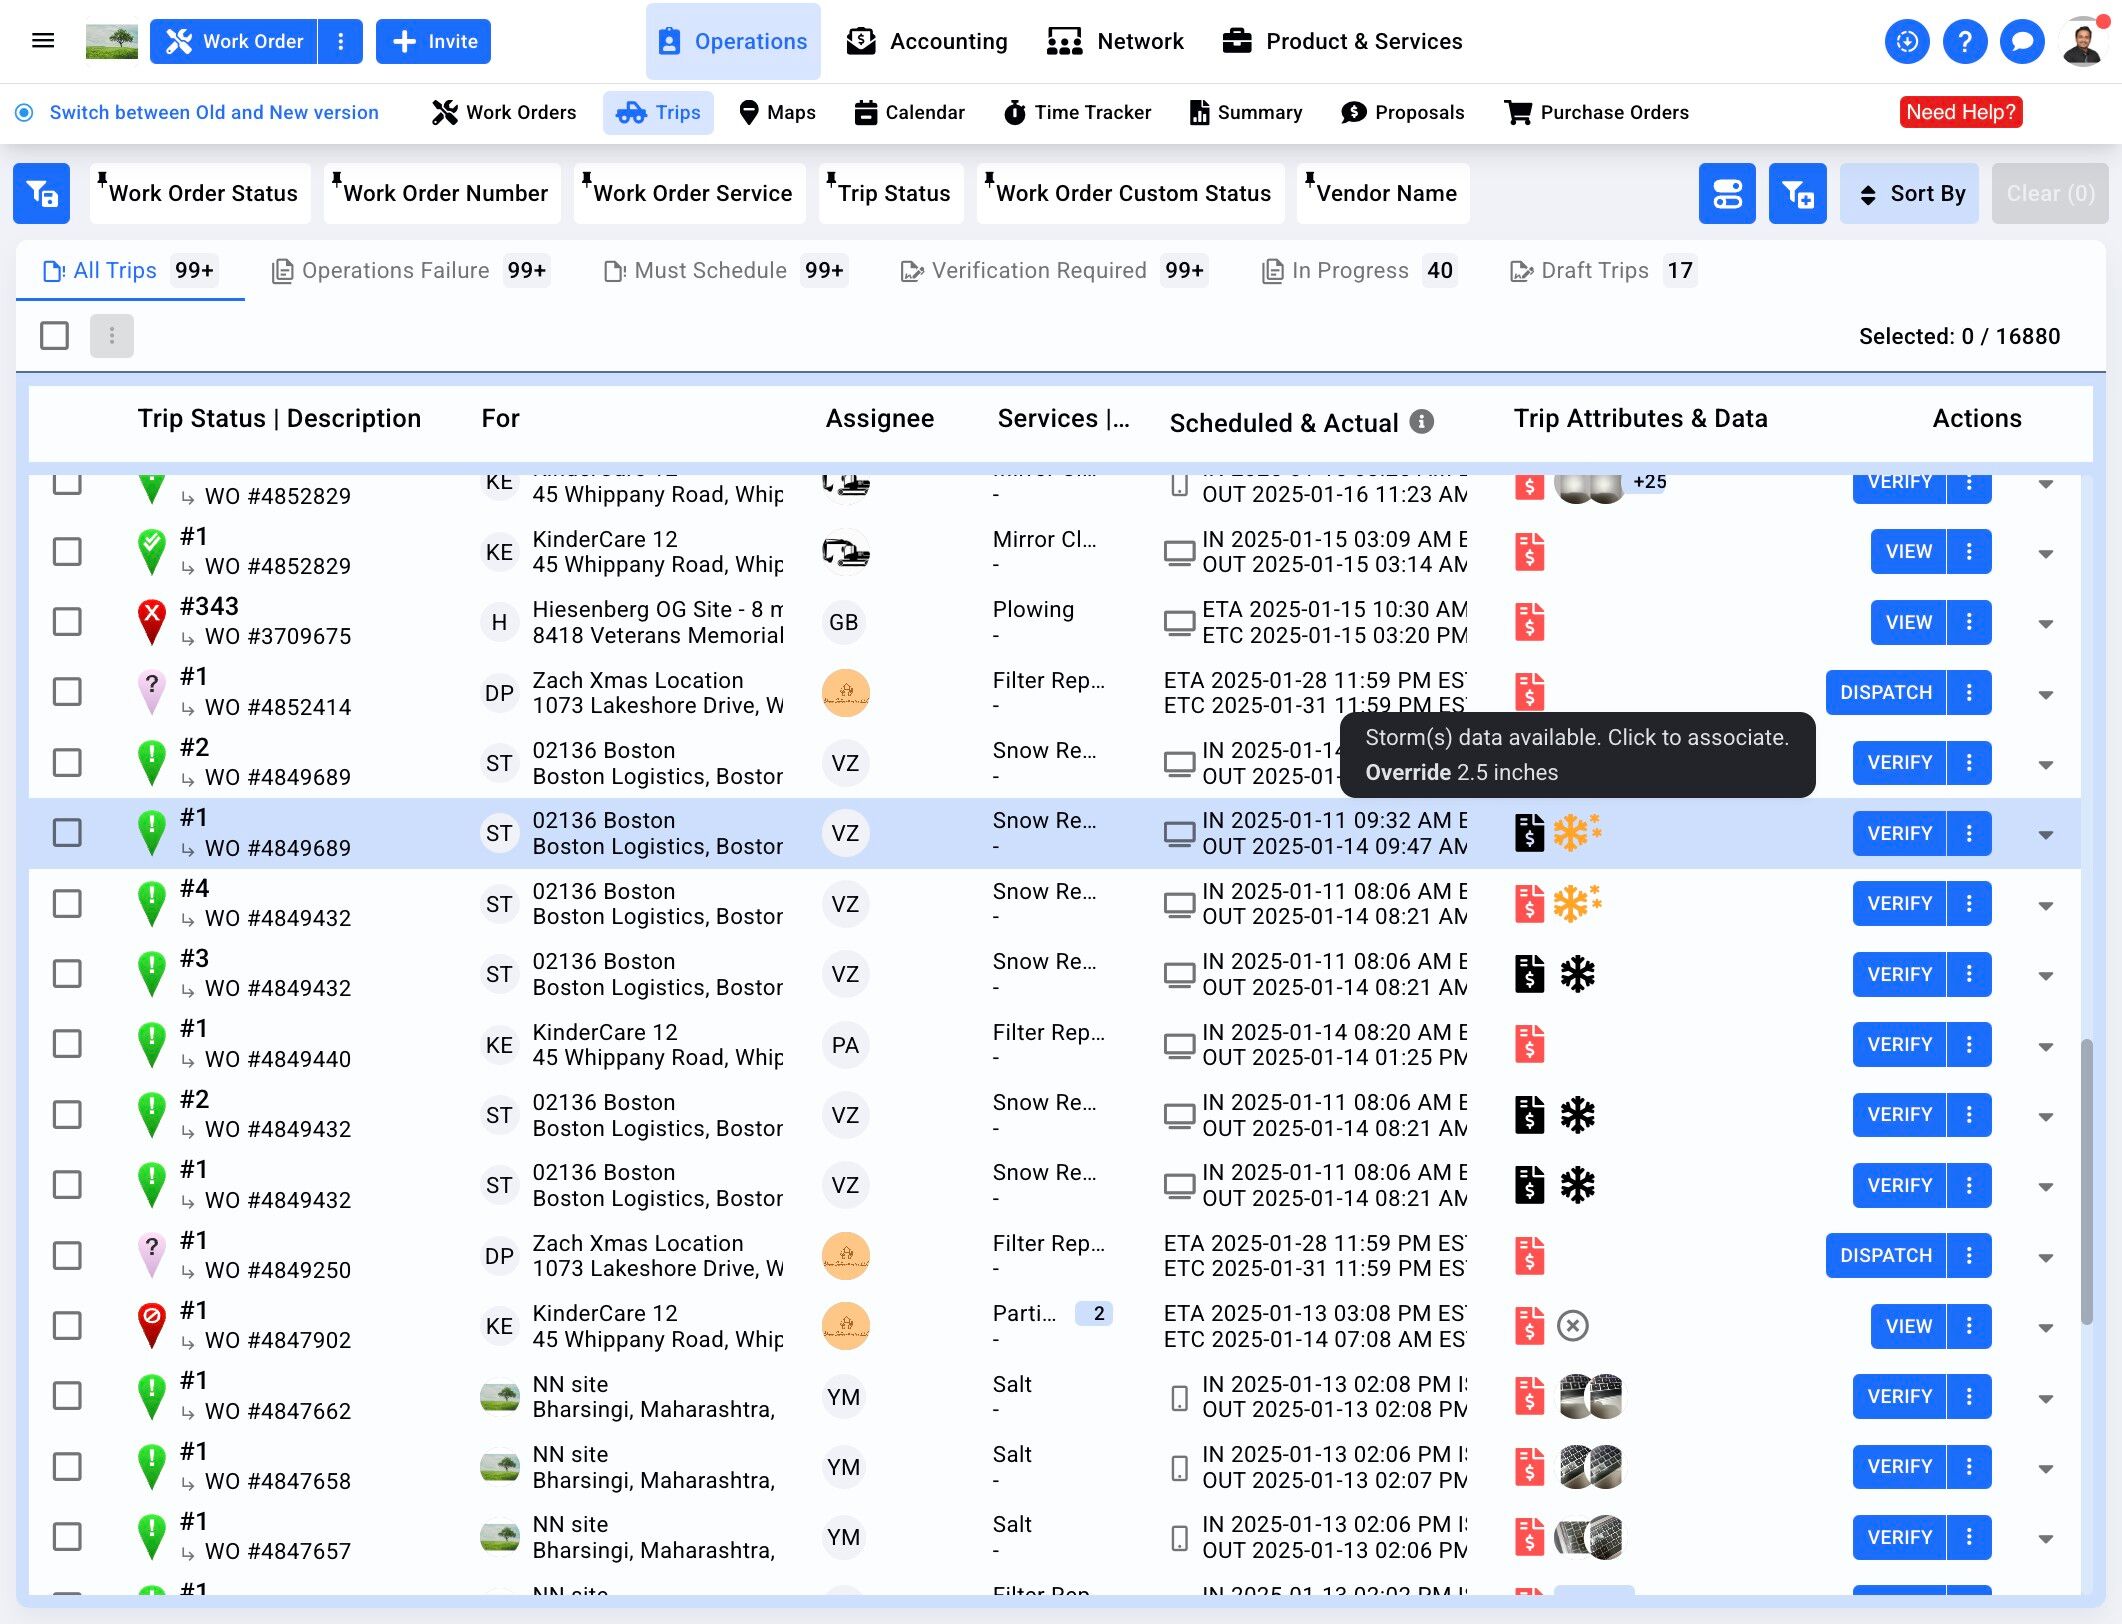This screenshot has width=2122, height=1624.
Task: Toggle the select all trips checkbox
Action: point(55,336)
